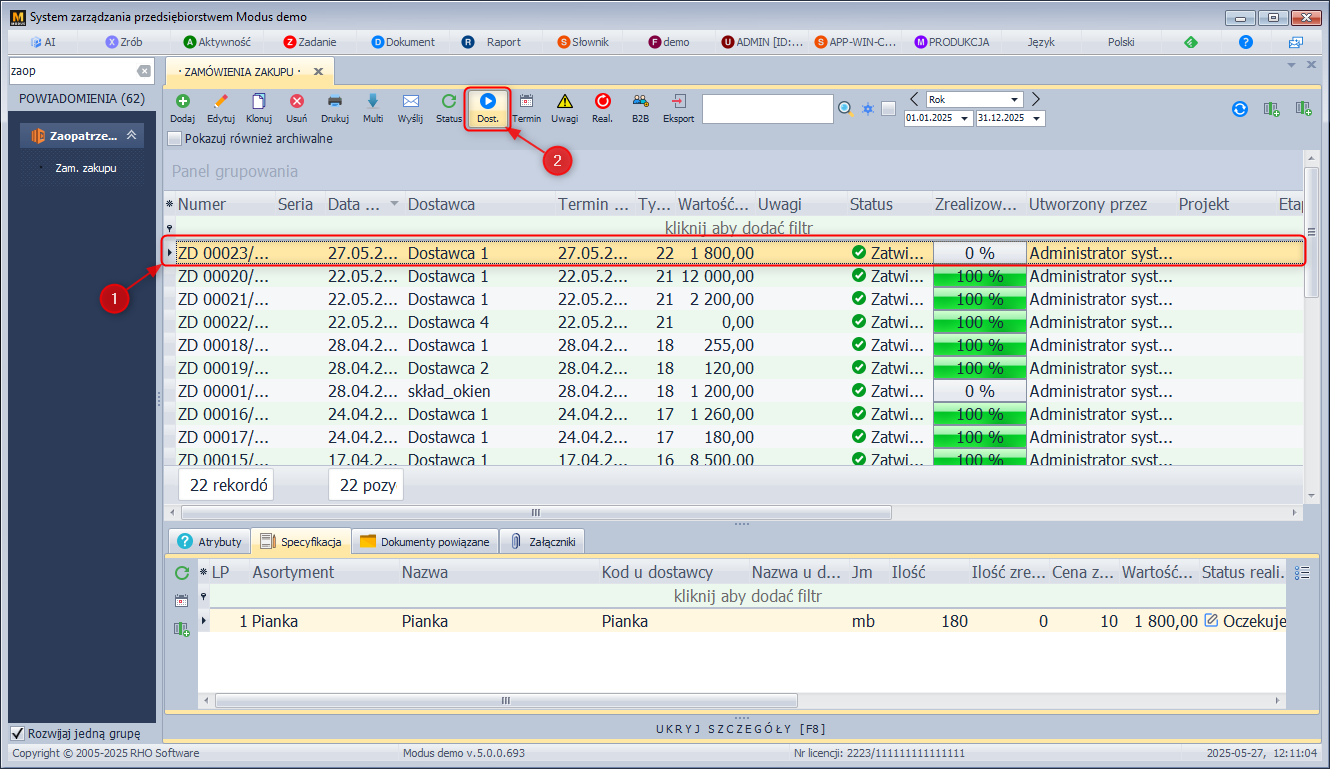Click 'UKRYJ SZCZEGÓŁY [F8]' bar
This screenshot has height=769, width=1330.
[x=740, y=728]
